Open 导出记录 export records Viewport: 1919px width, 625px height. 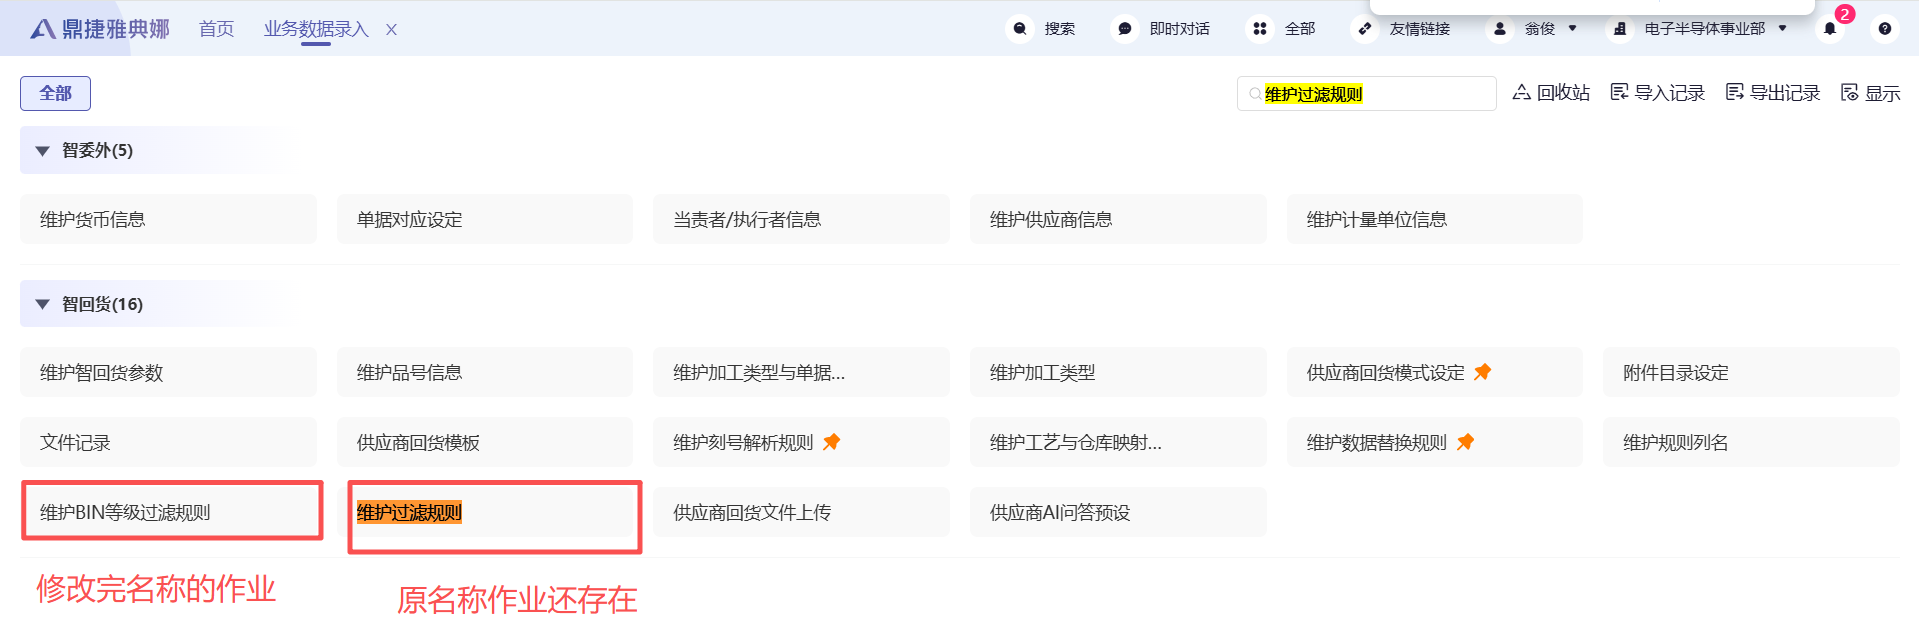coord(1773,93)
